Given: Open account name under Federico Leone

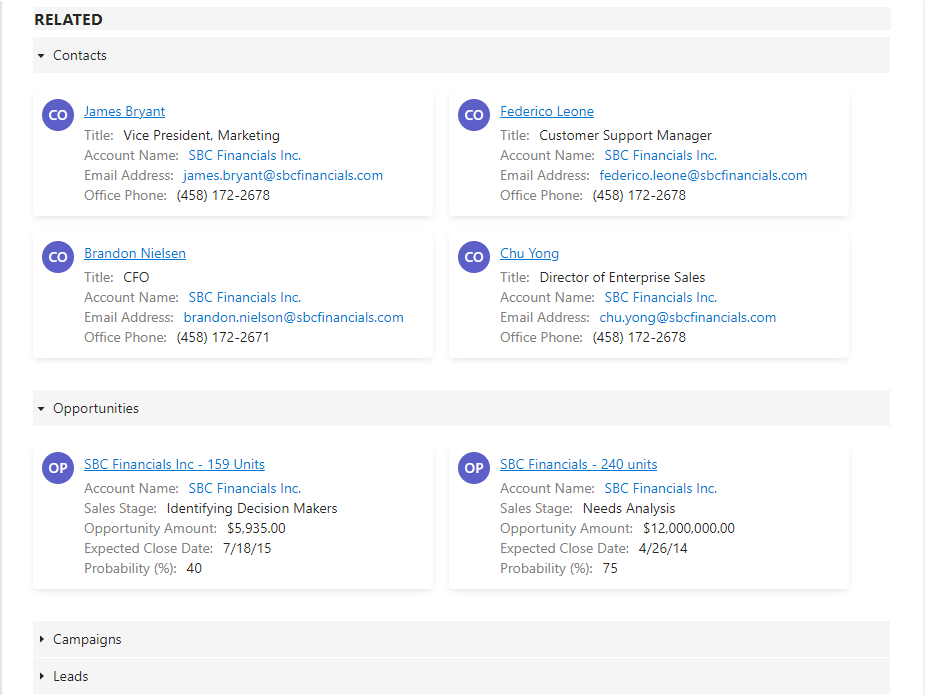Looking at the screenshot, I should point(660,156).
